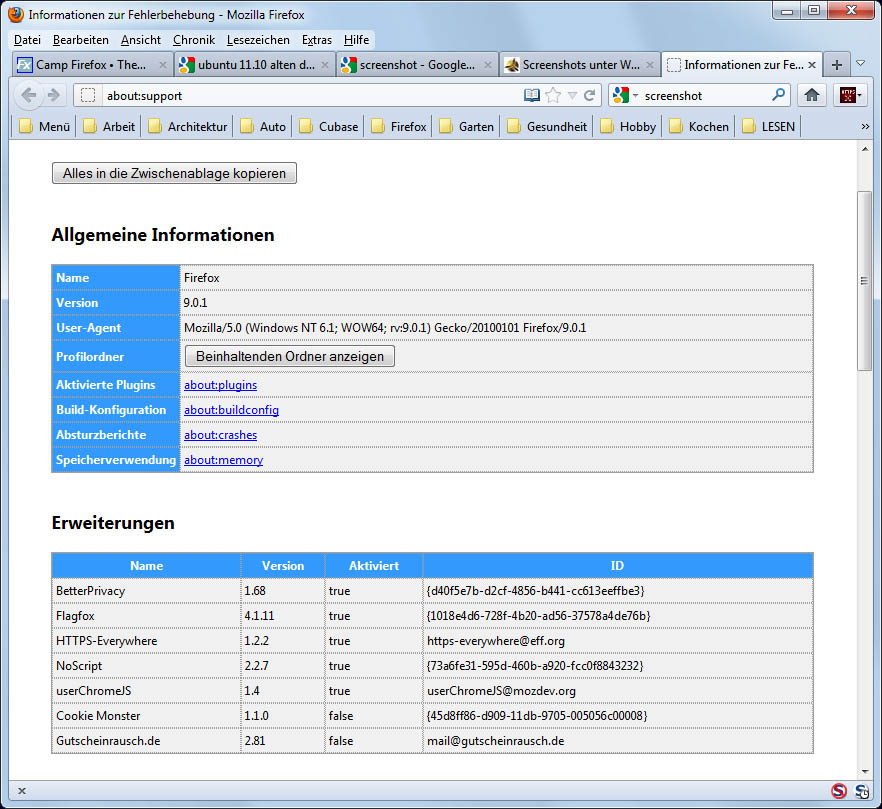
Task: Click the Home button in navigation toolbar
Action: coord(812,96)
